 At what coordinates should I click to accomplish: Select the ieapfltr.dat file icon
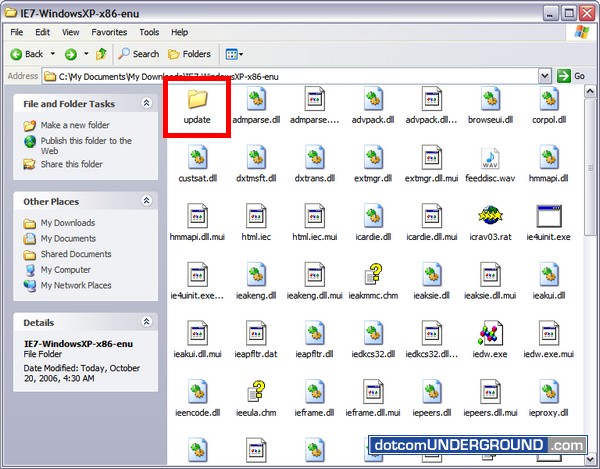pos(256,333)
